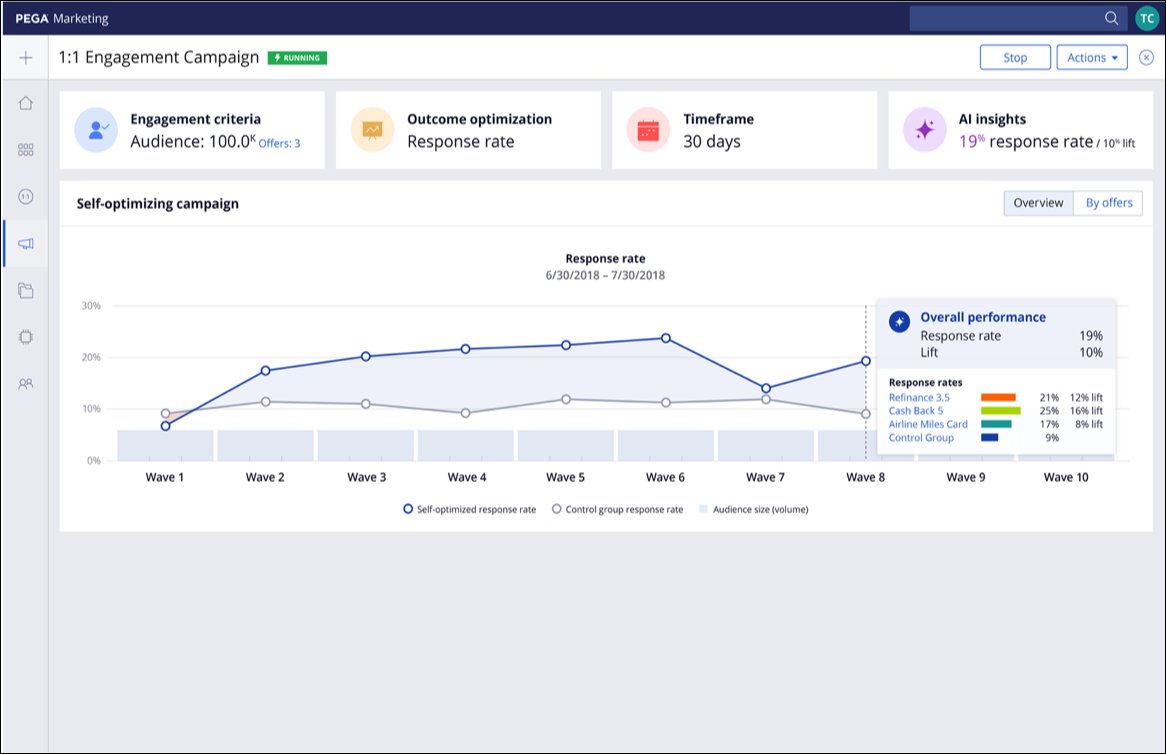Click in the top search field
The image size is (1166, 754).
pyautogui.click(x=1005, y=18)
